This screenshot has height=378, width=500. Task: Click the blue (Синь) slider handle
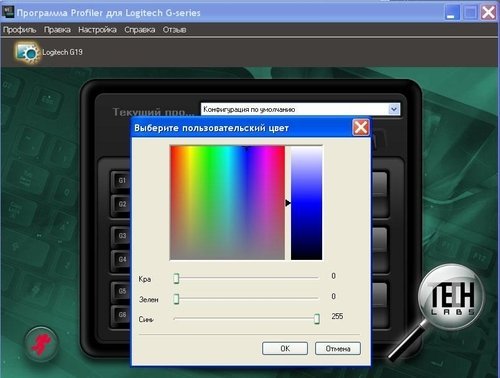317,319
